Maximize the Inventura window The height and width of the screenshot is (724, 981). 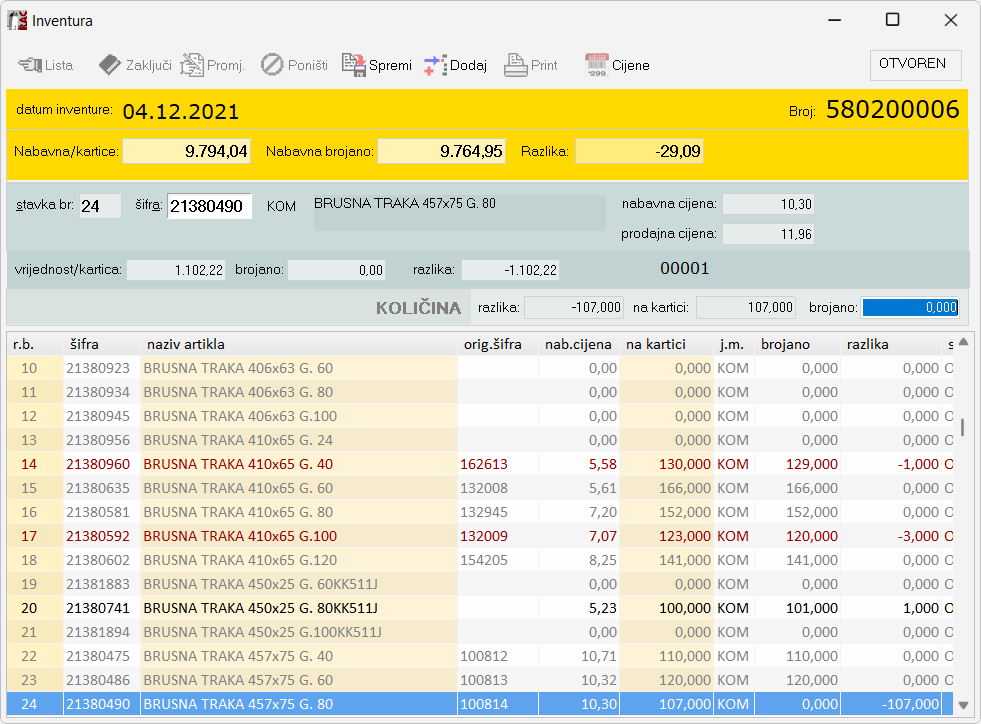pyautogui.click(x=893, y=20)
